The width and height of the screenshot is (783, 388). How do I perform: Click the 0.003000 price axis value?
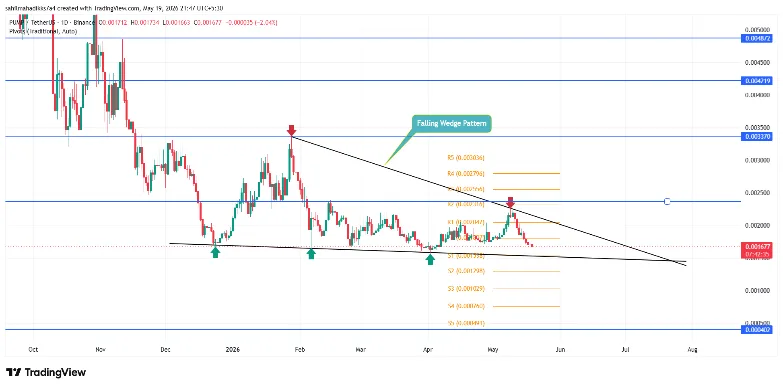pyautogui.click(x=756, y=160)
